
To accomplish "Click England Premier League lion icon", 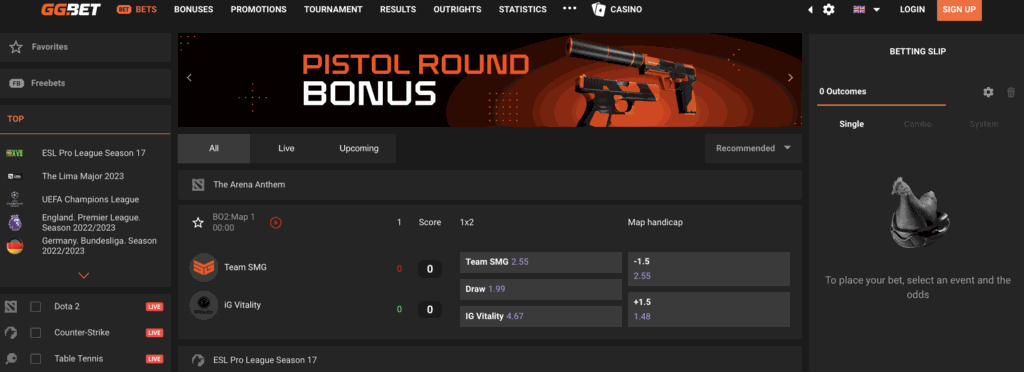I will click(14, 223).
